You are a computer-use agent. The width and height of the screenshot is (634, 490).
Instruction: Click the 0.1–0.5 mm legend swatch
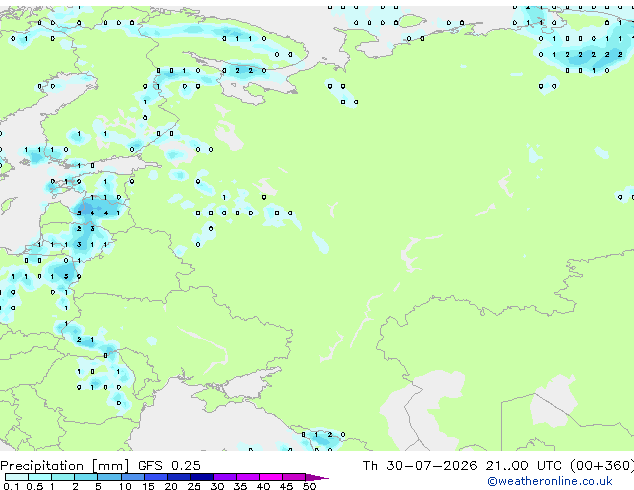[x=17, y=477]
